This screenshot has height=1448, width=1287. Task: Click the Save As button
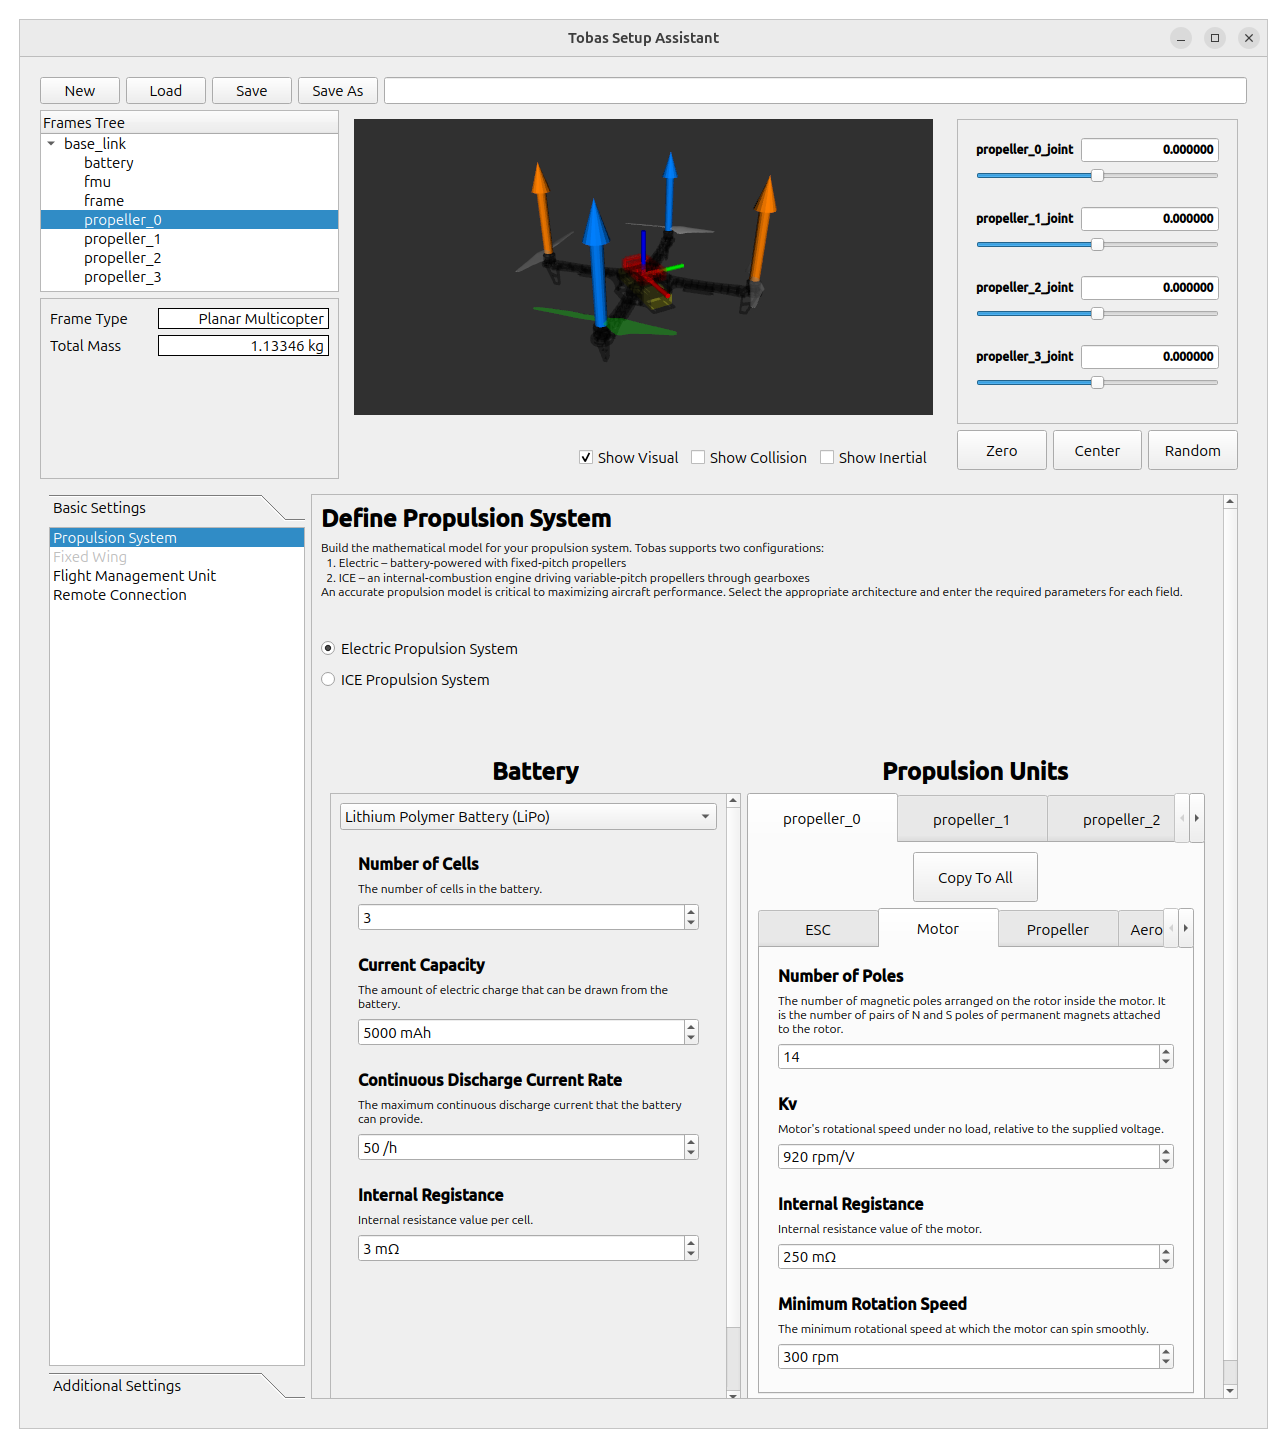(x=338, y=91)
